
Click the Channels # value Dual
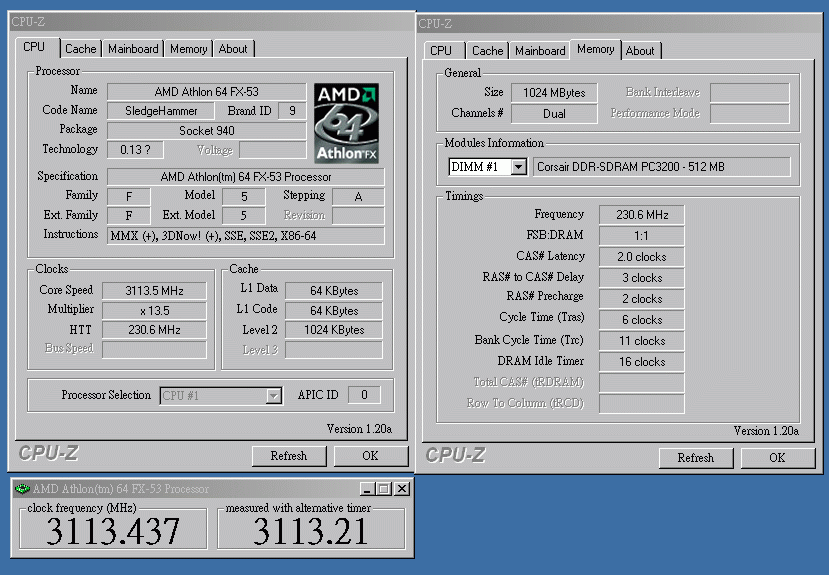(554, 114)
